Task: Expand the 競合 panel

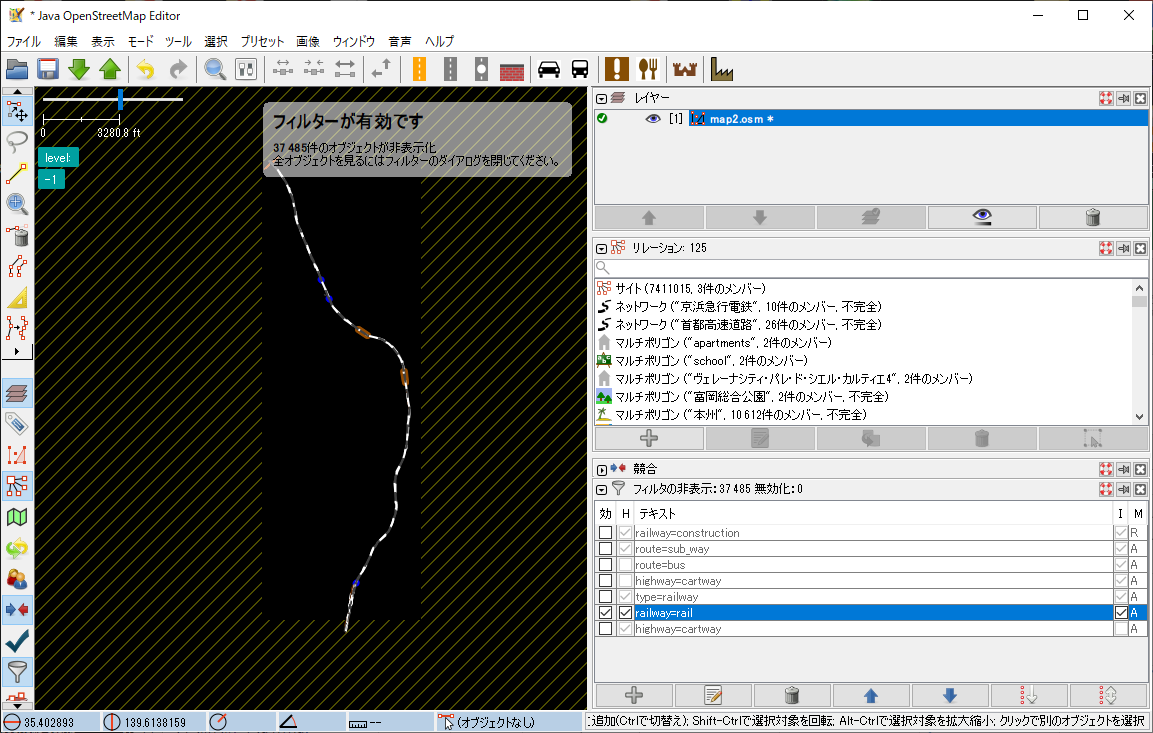Action: tap(602, 469)
